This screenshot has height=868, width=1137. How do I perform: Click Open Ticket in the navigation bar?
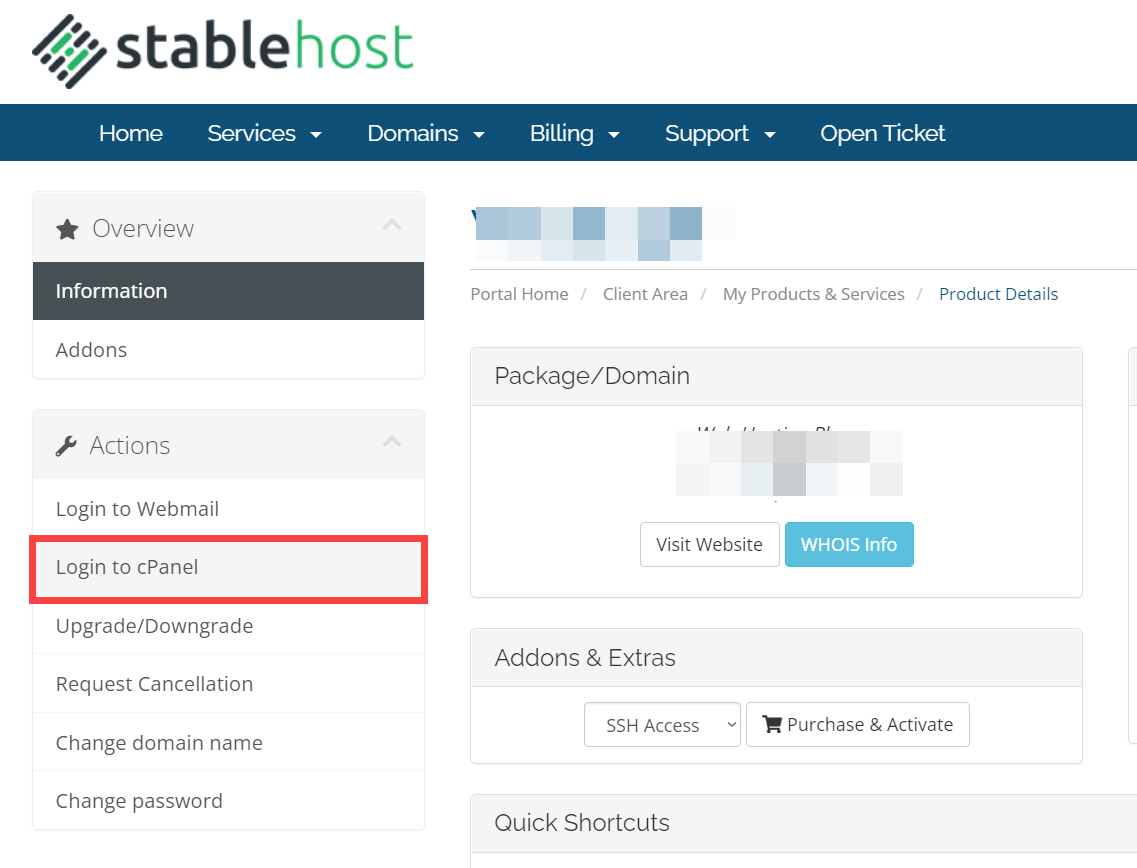click(882, 132)
